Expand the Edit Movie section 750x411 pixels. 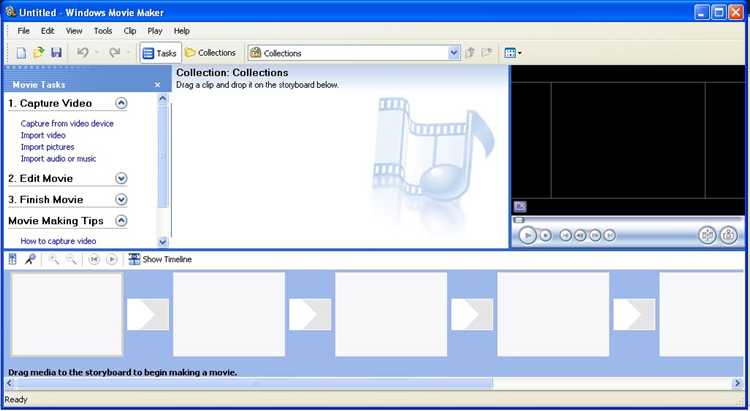pyautogui.click(x=121, y=178)
